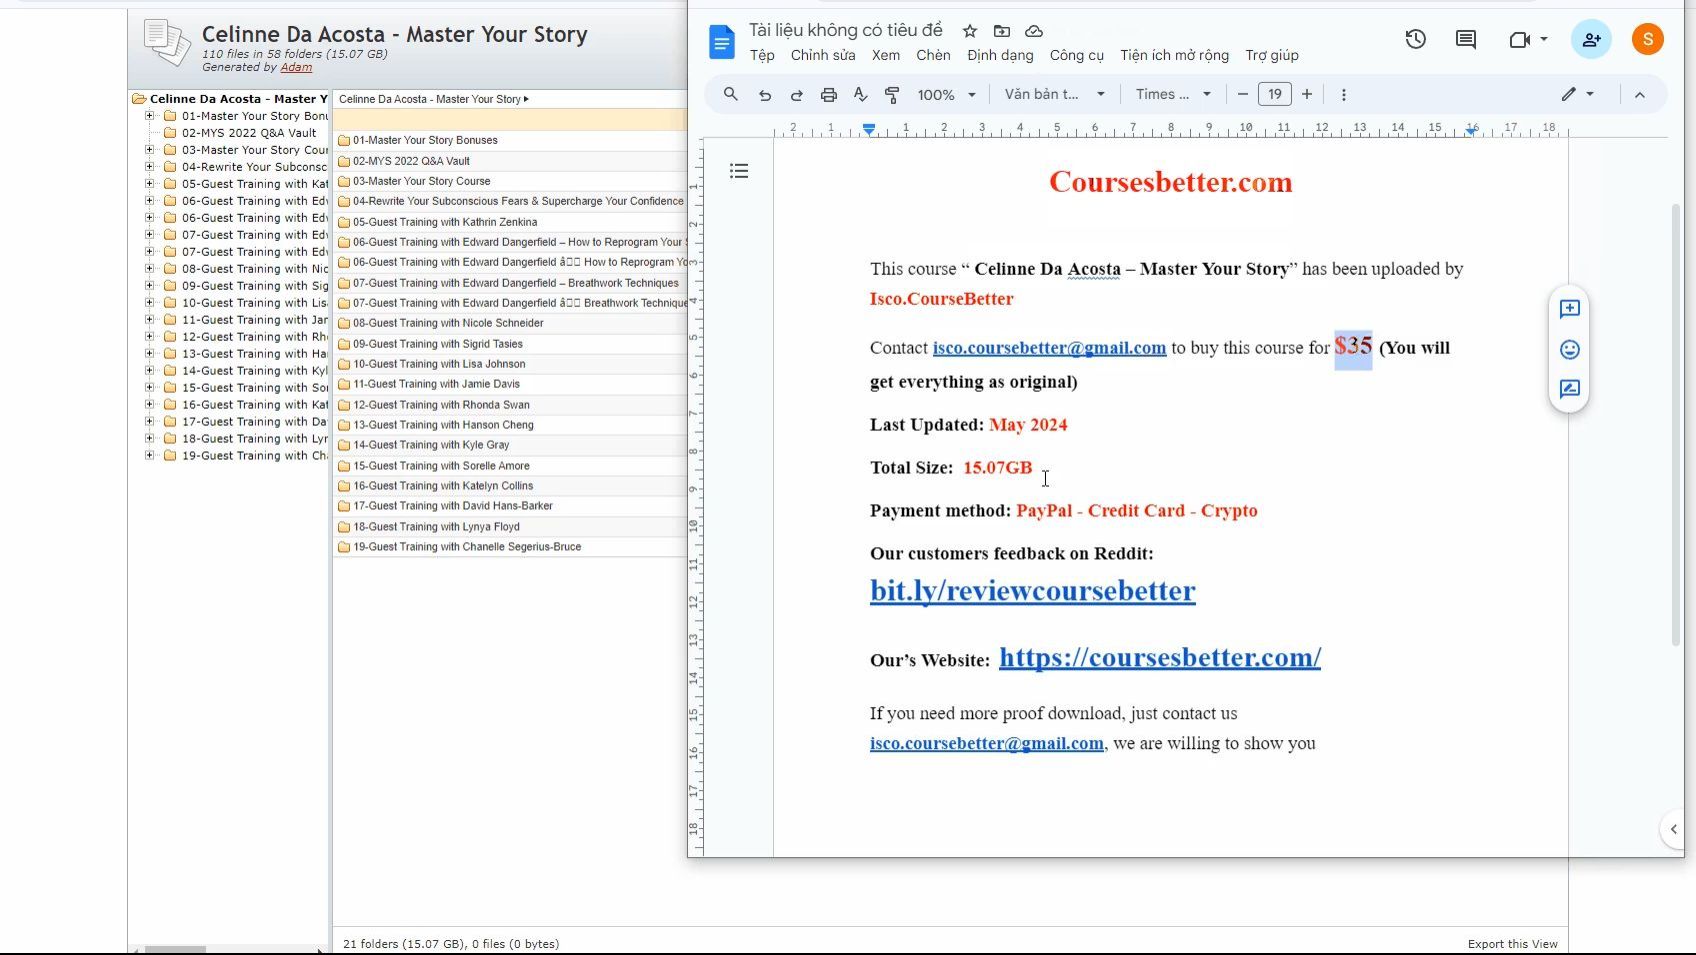Activate the paint format roller tool
The image size is (1696, 955).
pyautogui.click(x=892, y=95)
